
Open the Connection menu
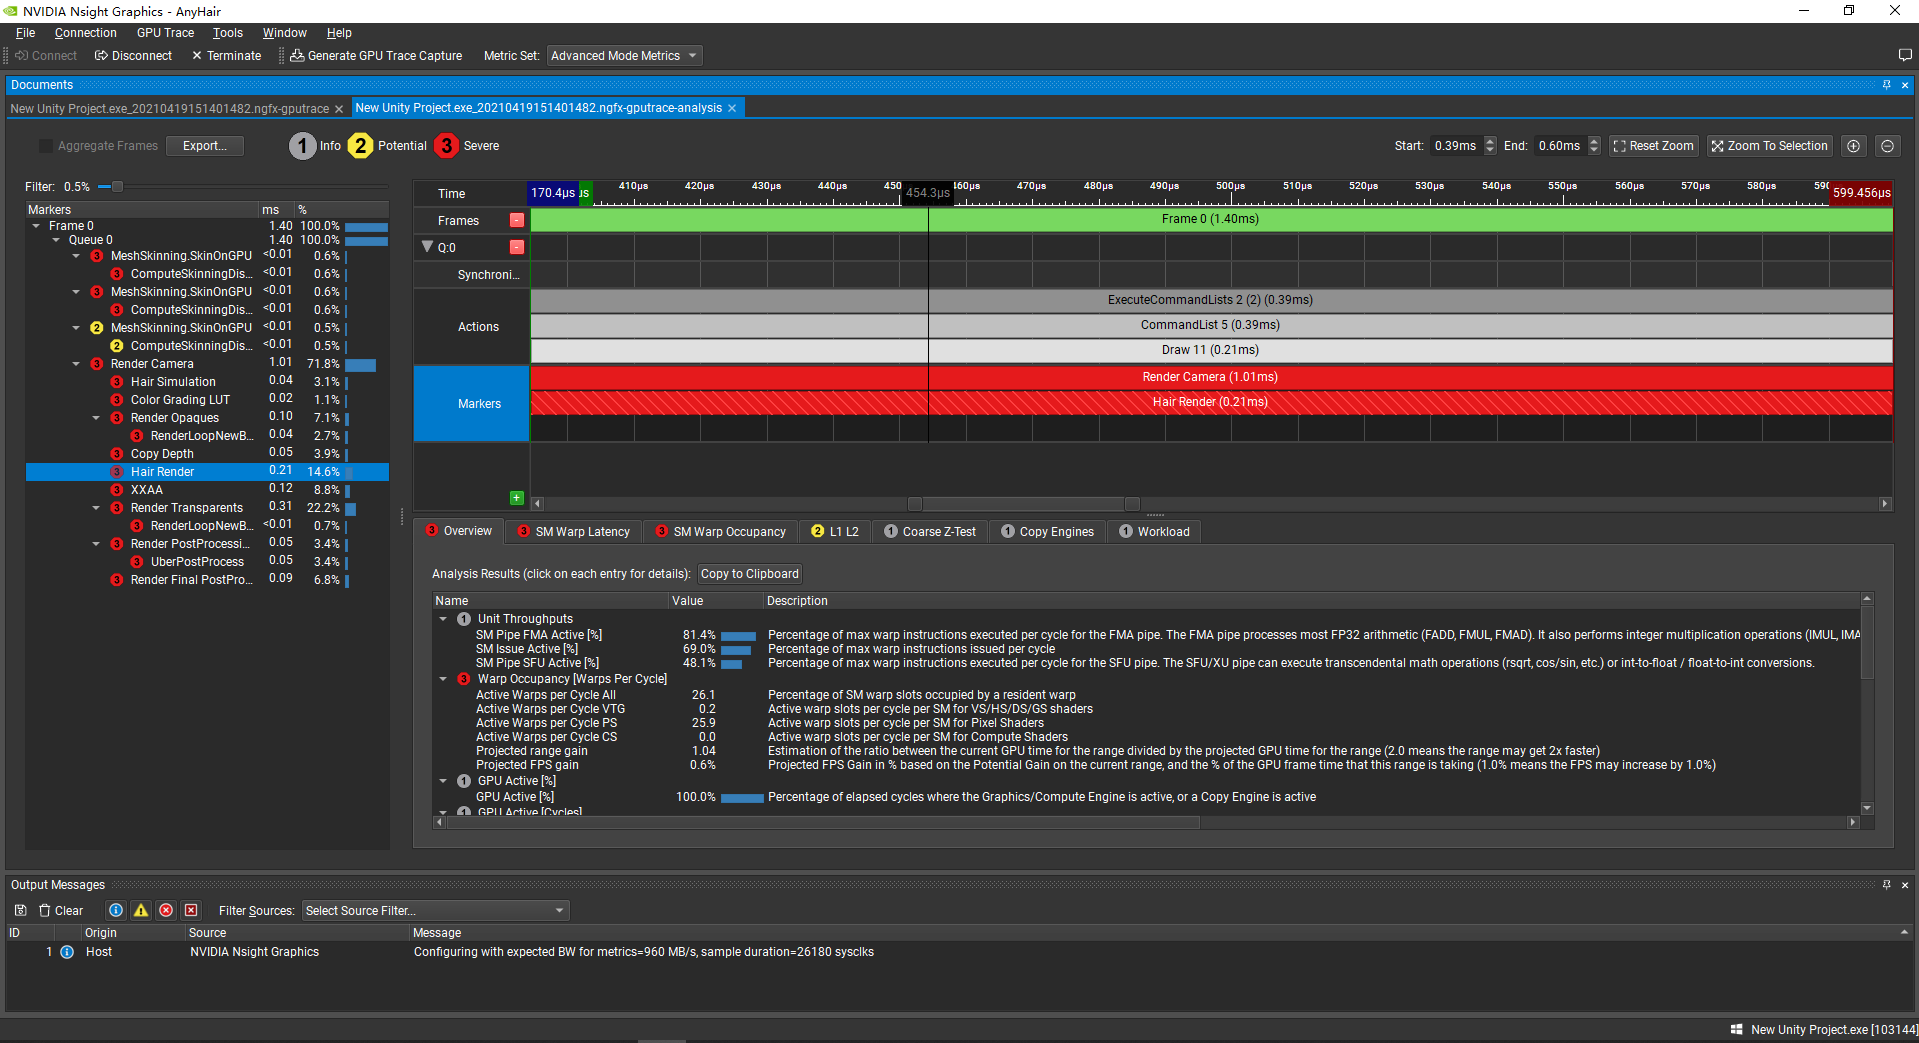[85, 33]
